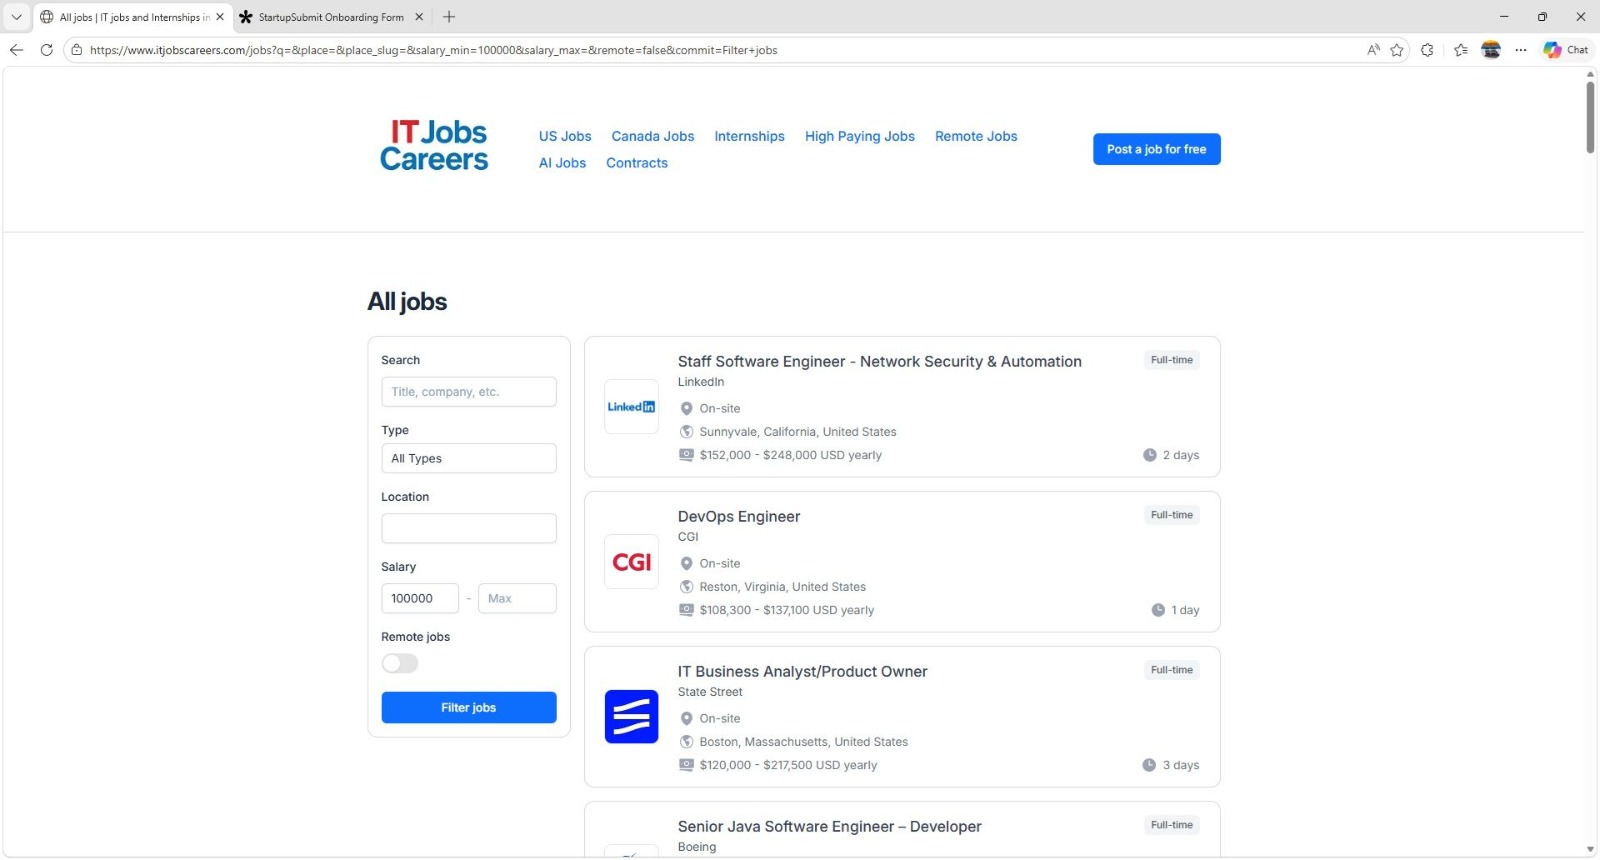Go to the Internships nav link
Image resolution: width=1600 pixels, height=860 pixels.
coord(749,137)
